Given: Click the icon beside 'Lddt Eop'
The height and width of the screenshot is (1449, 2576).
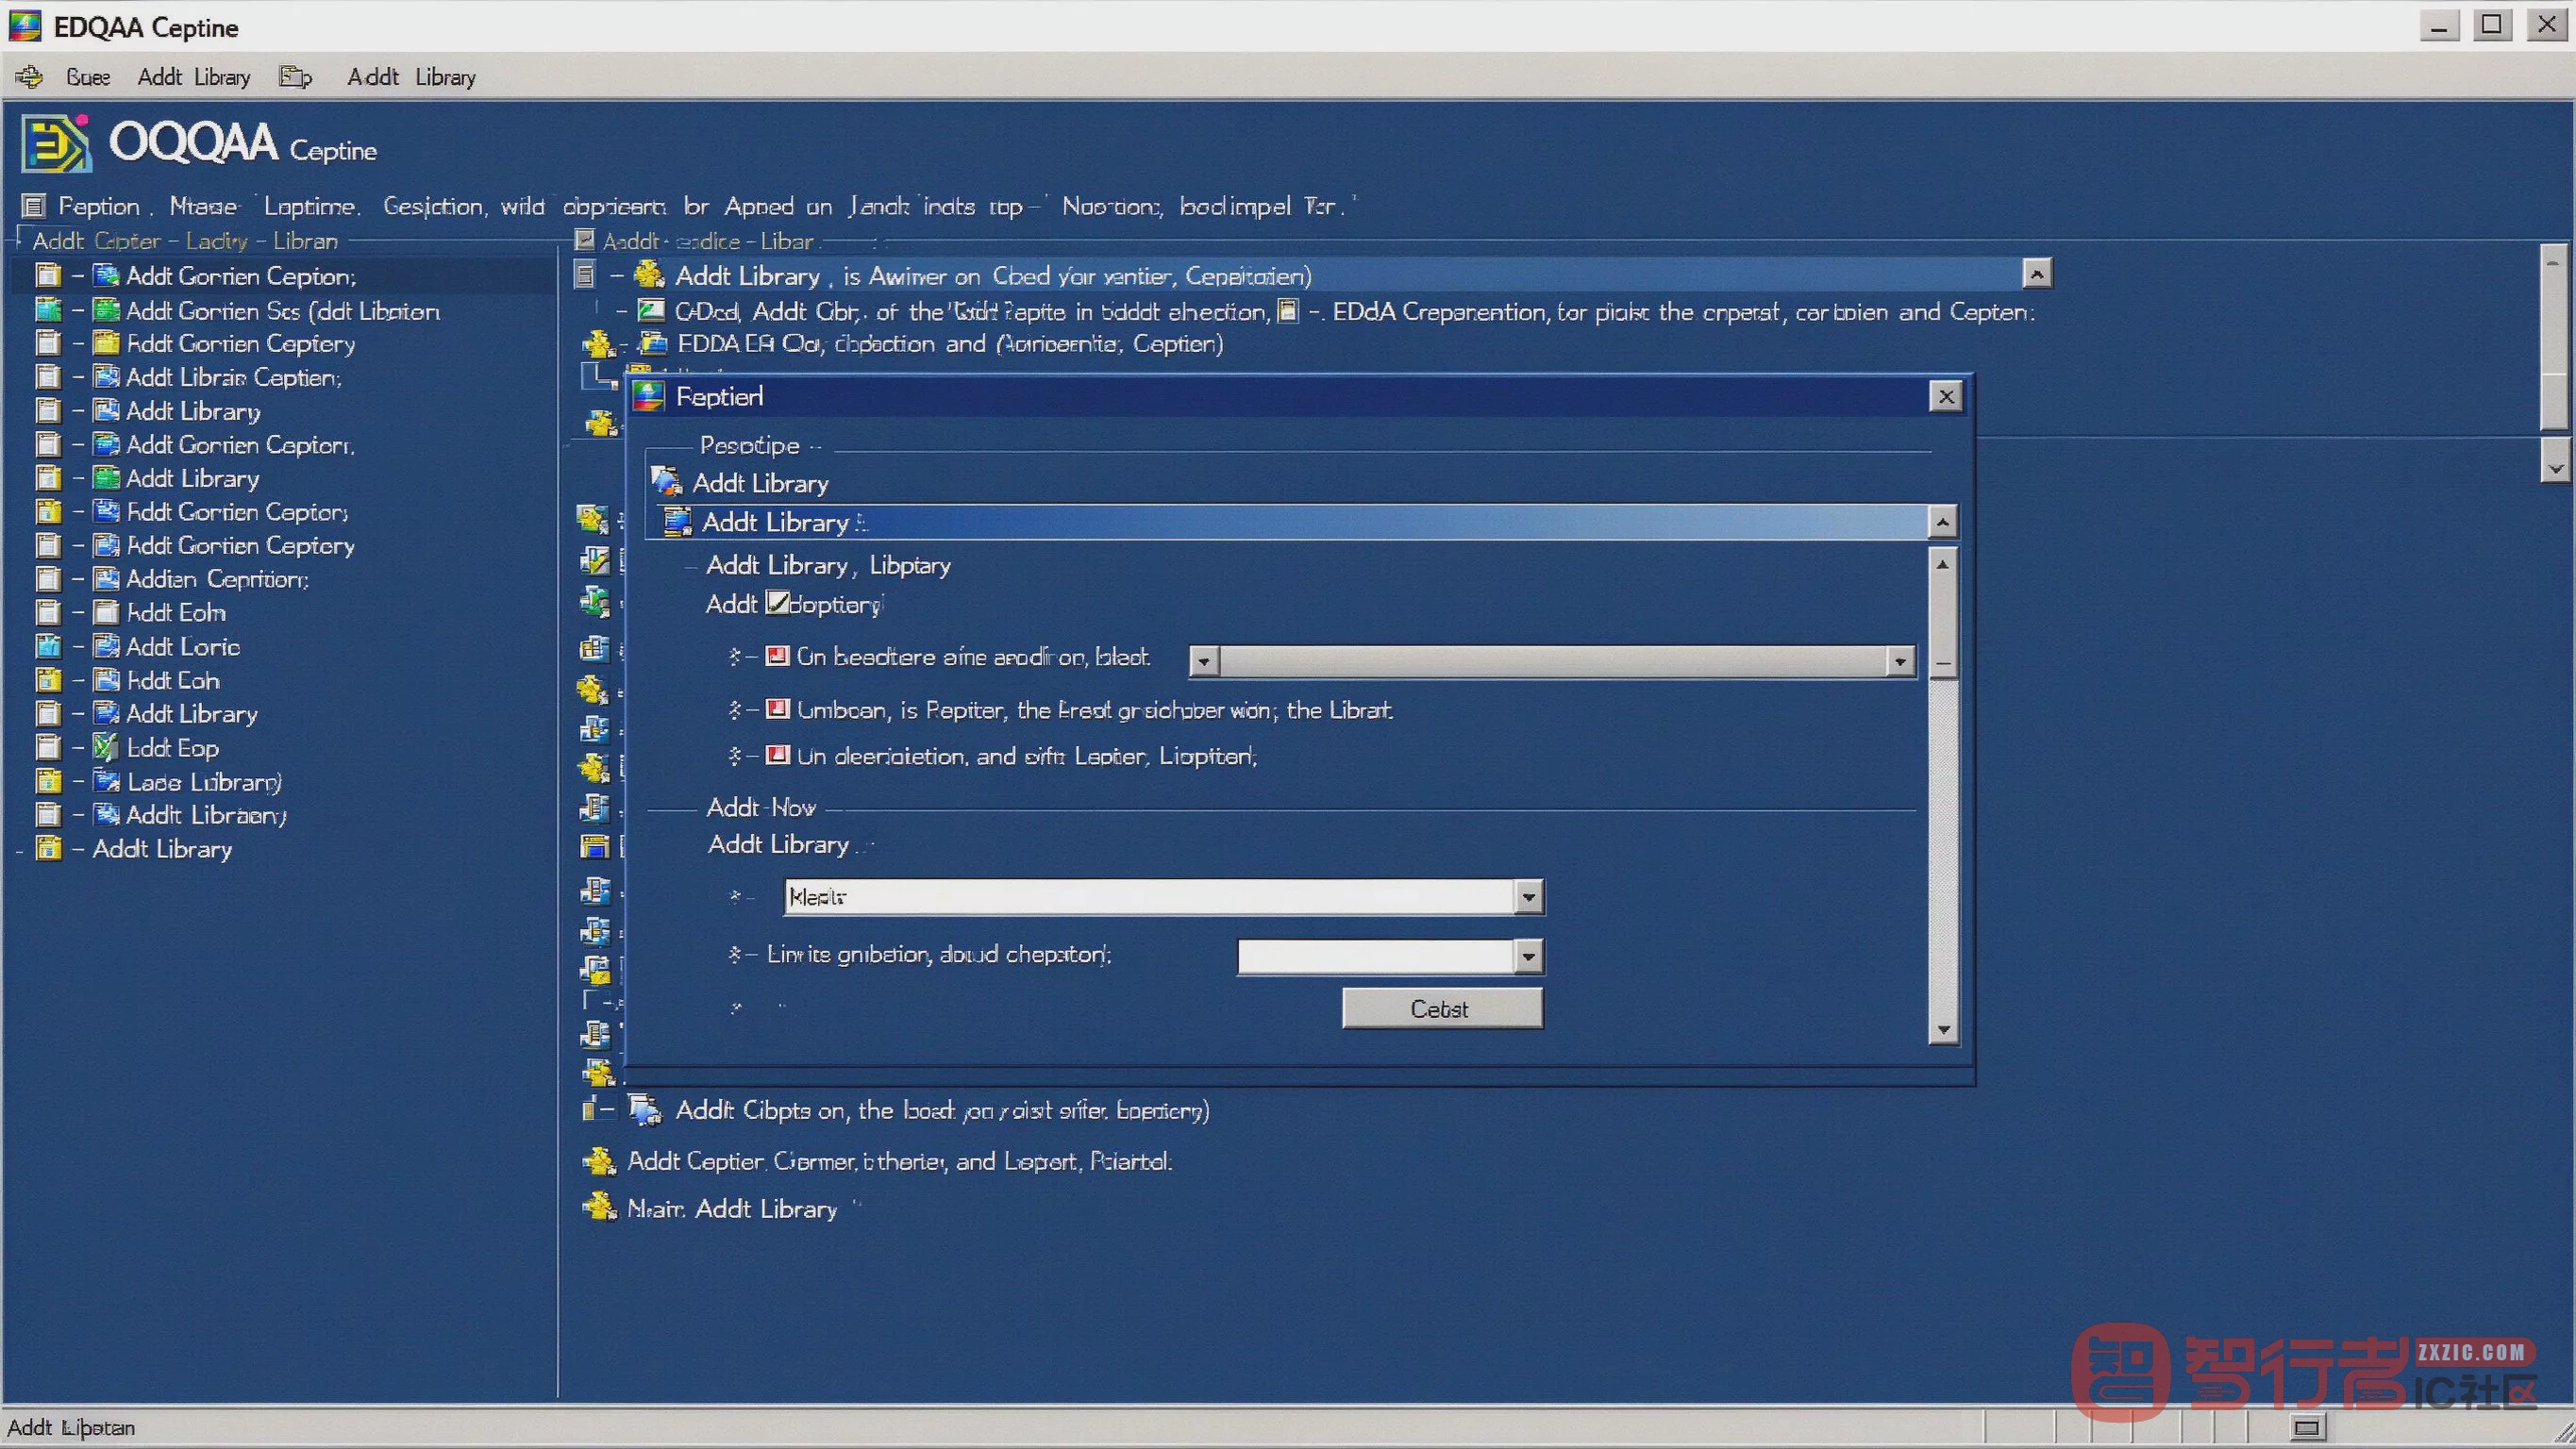Looking at the screenshot, I should tap(106, 747).
